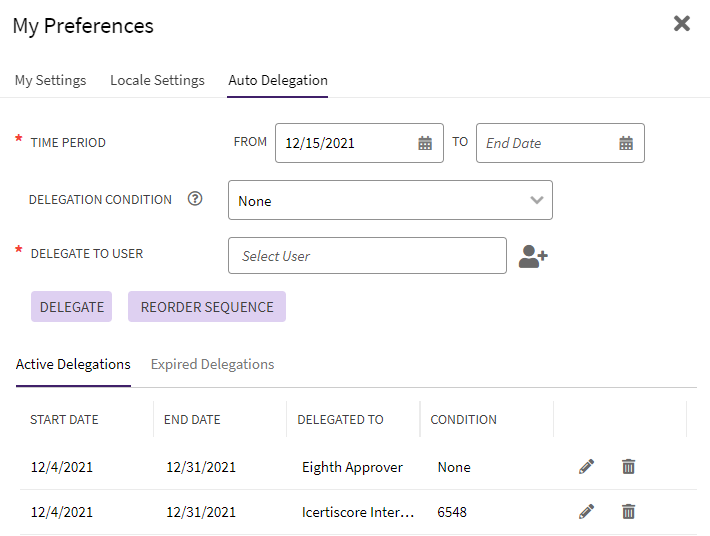Click the Reorder Sequence button

pyautogui.click(x=207, y=307)
